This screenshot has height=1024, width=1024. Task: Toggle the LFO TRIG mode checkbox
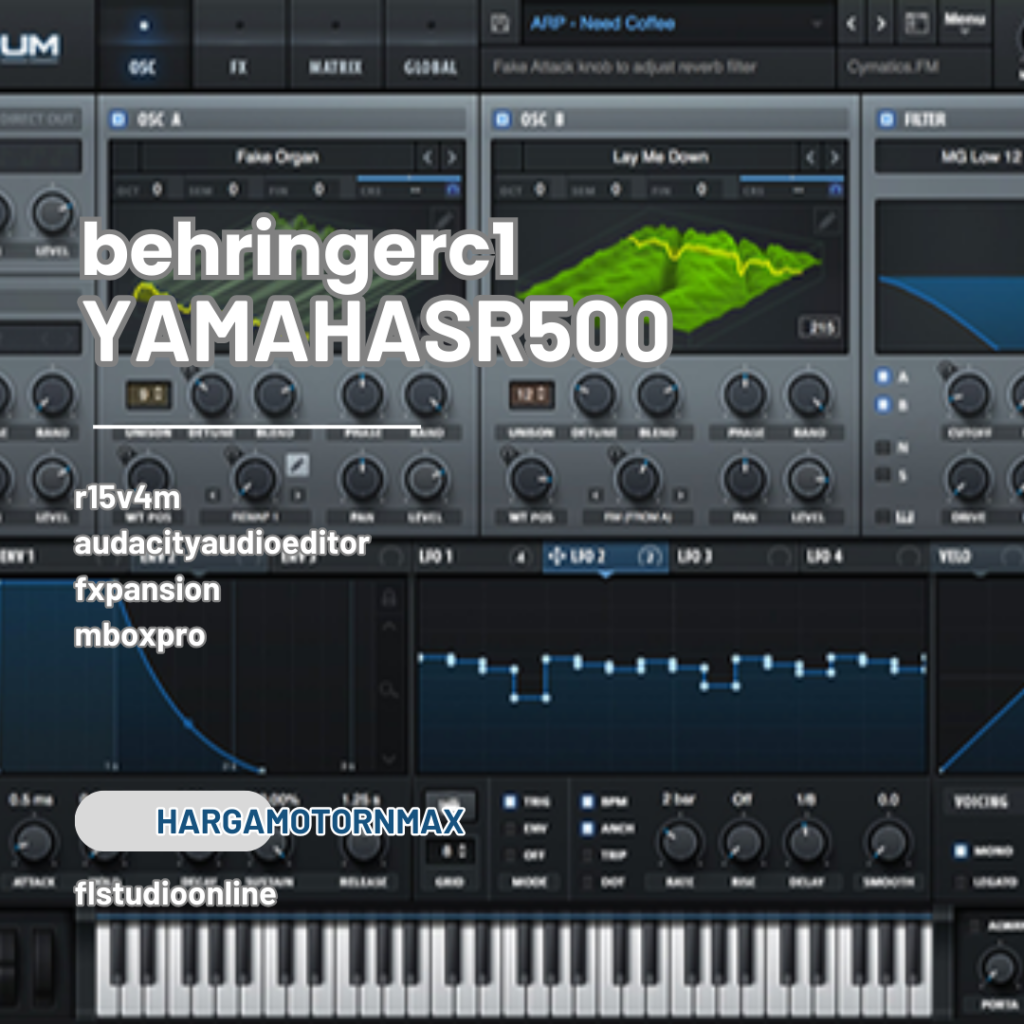coord(510,801)
